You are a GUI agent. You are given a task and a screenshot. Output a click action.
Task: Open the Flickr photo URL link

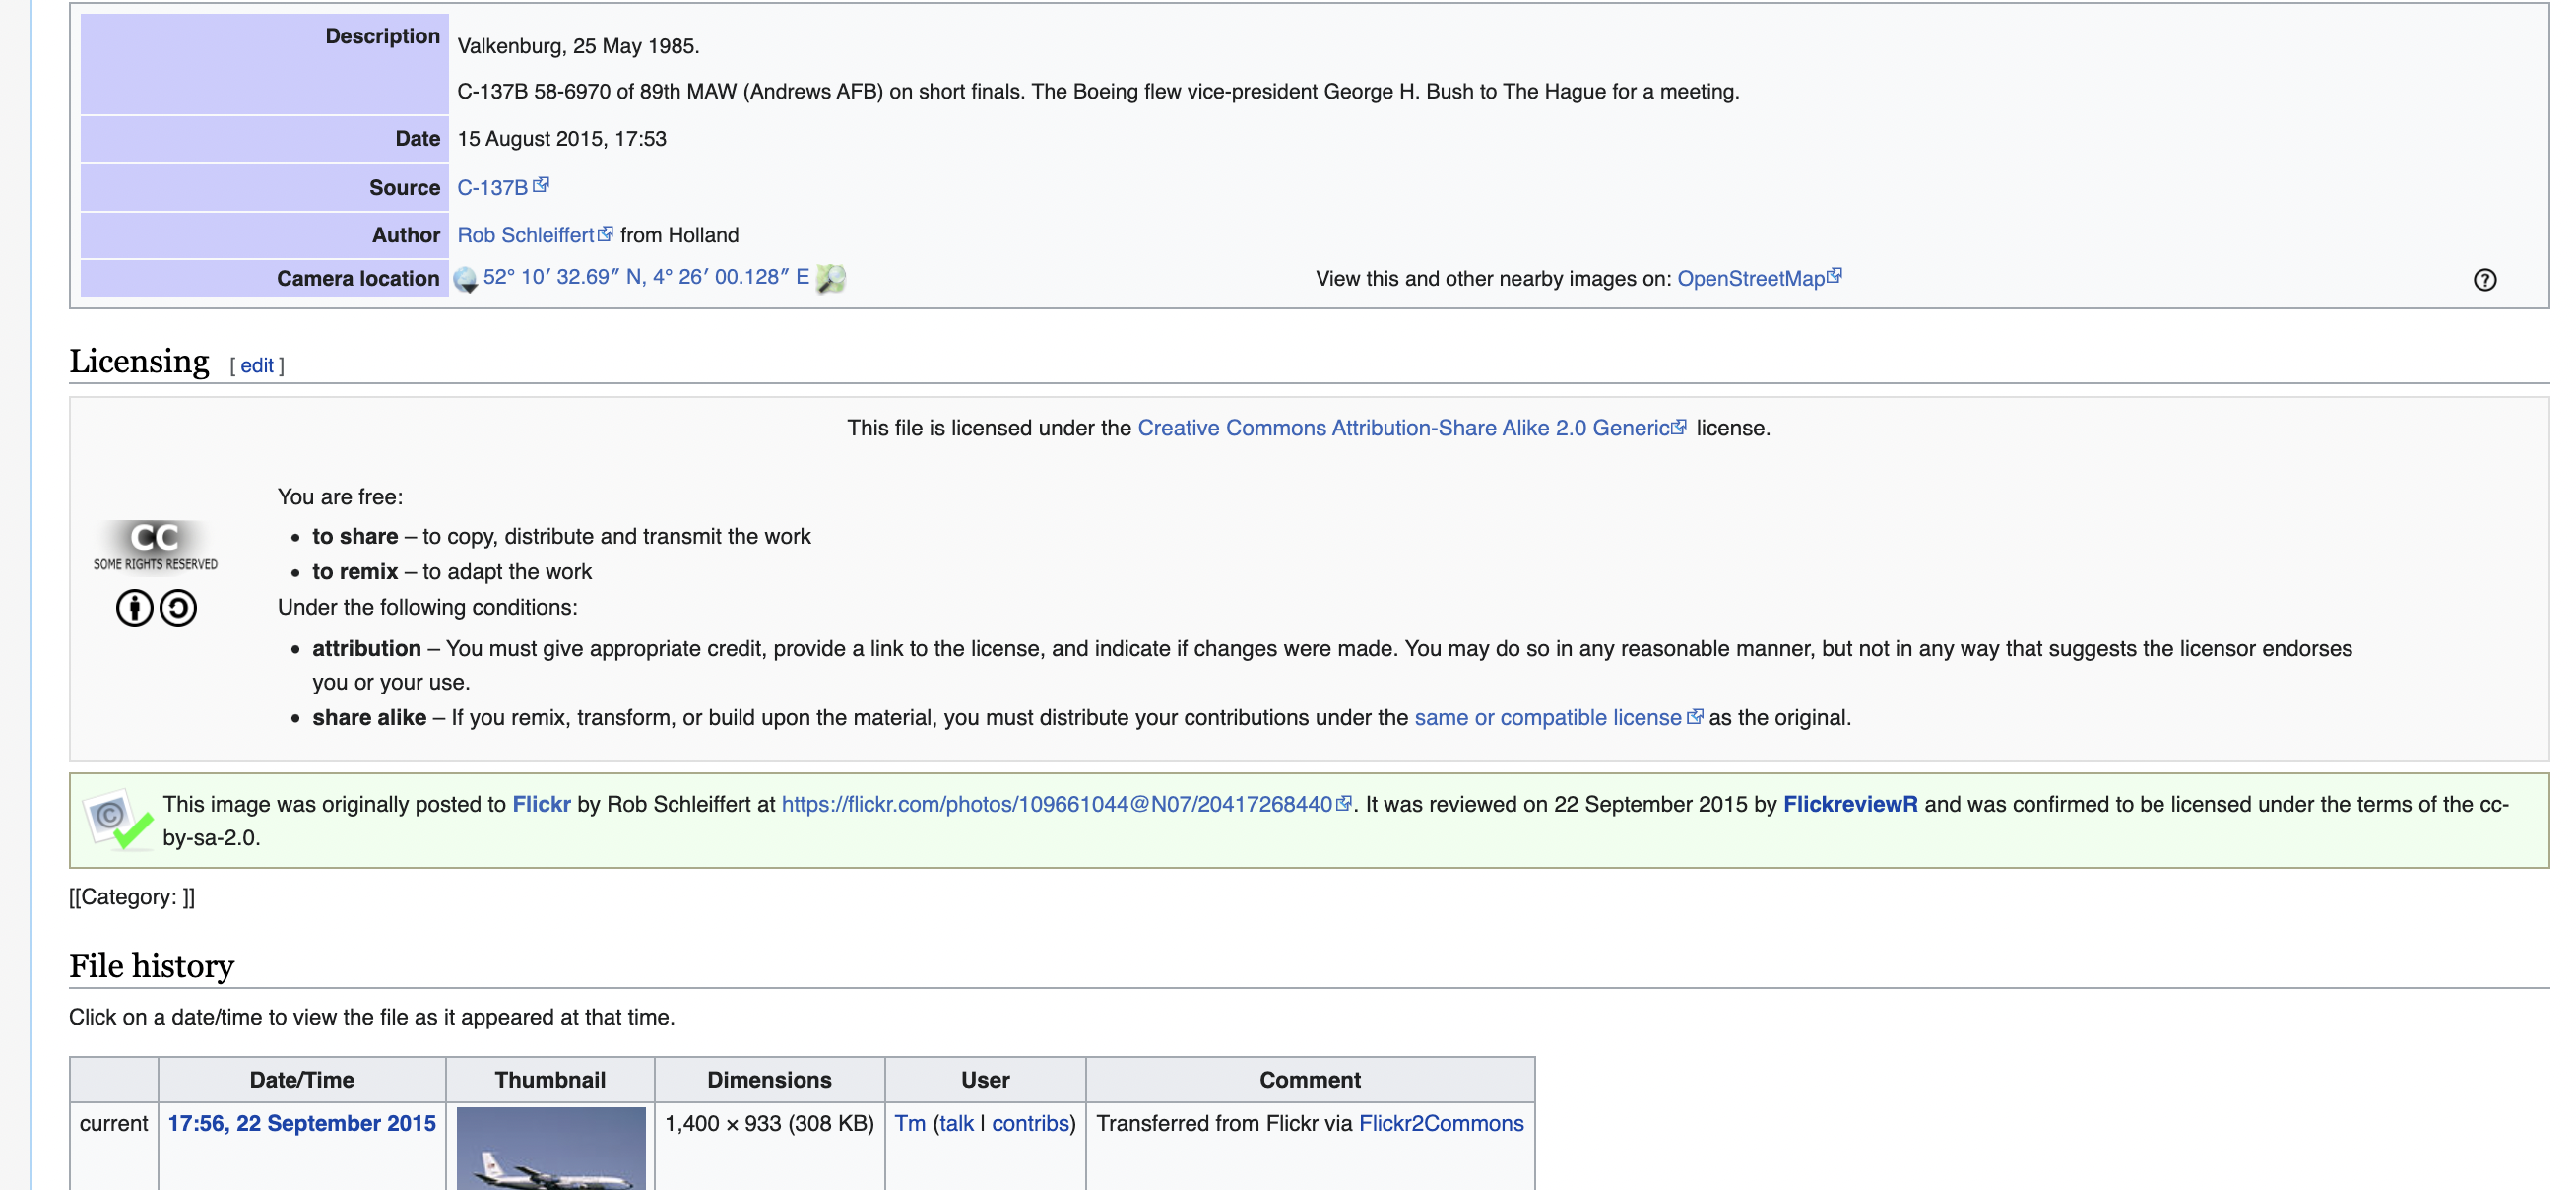1056,805
